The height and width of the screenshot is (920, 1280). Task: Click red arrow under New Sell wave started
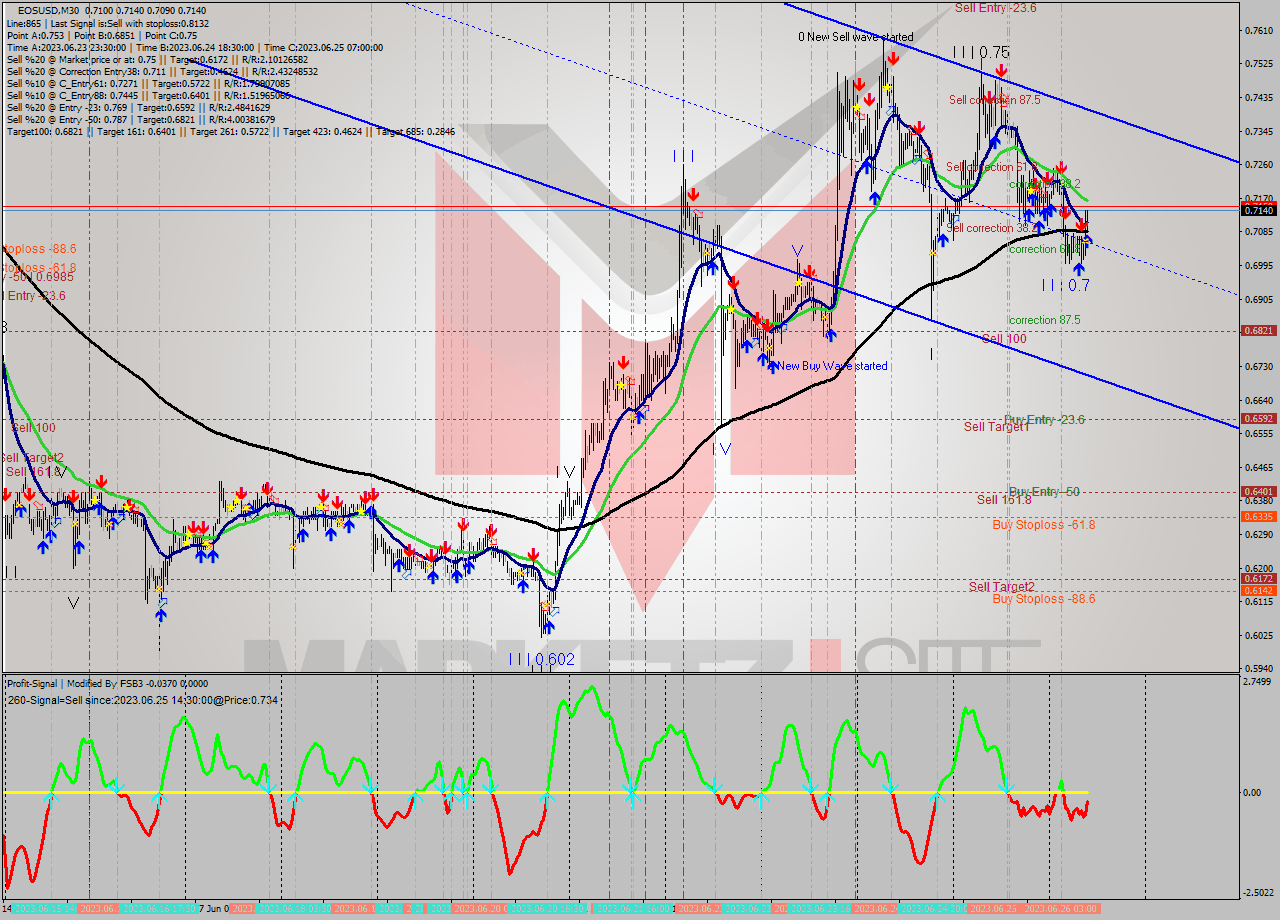pos(891,60)
